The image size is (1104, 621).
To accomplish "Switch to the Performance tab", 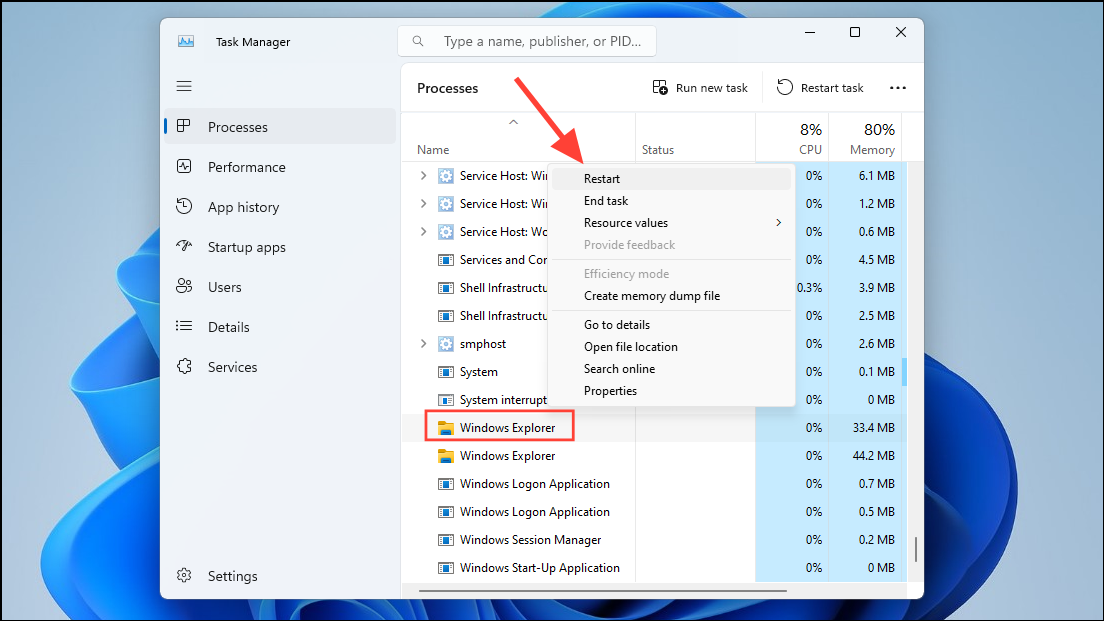I will [280, 167].
